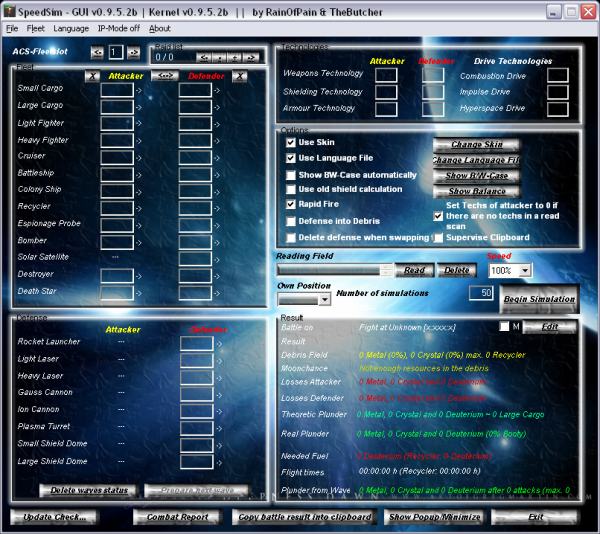Viewport: 600px width, 534px height.
Task: Open the File menu
Action: tap(12, 29)
